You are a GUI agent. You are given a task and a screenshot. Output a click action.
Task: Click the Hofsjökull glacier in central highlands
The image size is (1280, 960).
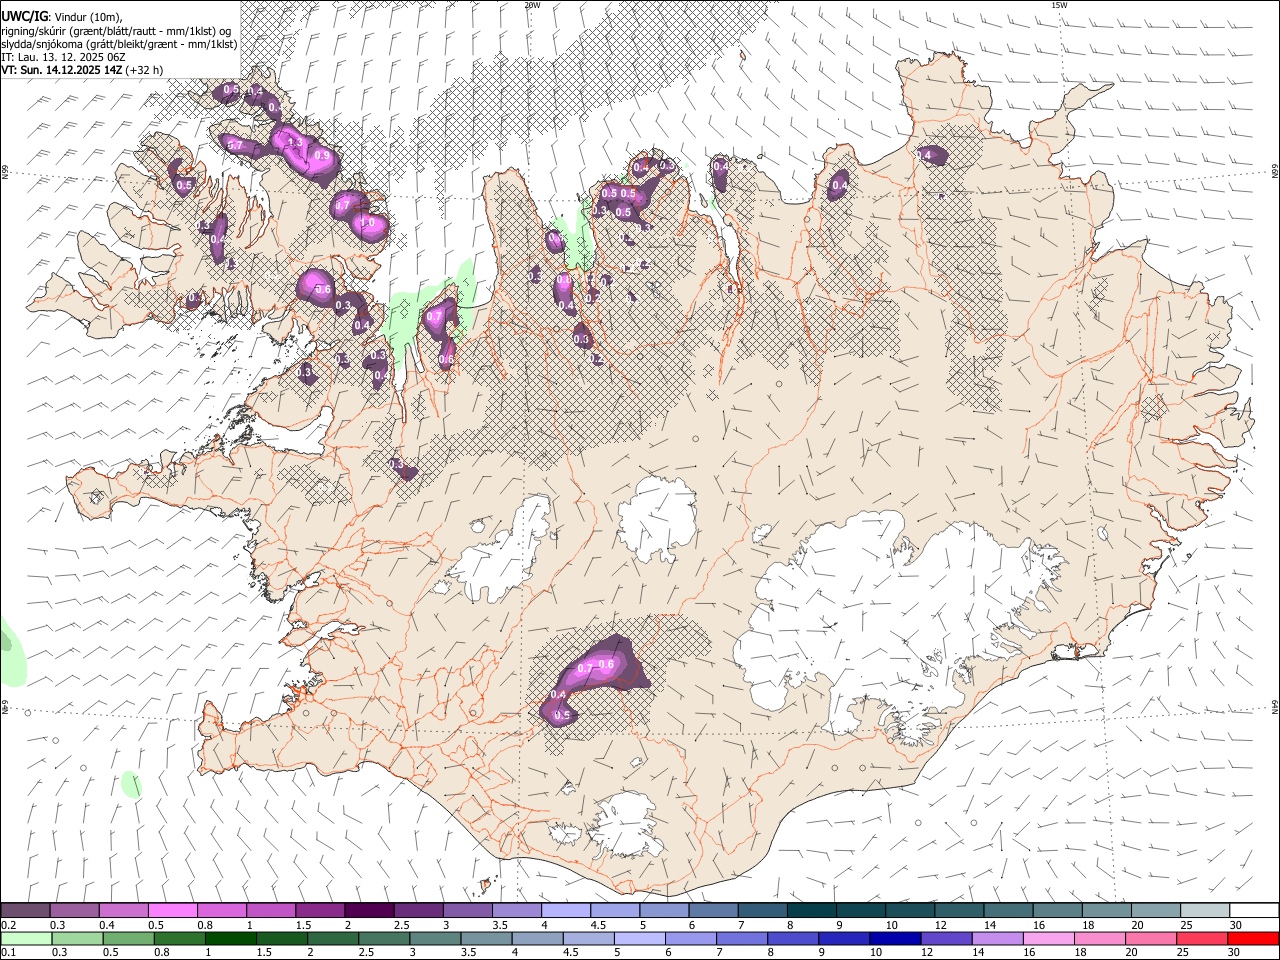click(657, 517)
